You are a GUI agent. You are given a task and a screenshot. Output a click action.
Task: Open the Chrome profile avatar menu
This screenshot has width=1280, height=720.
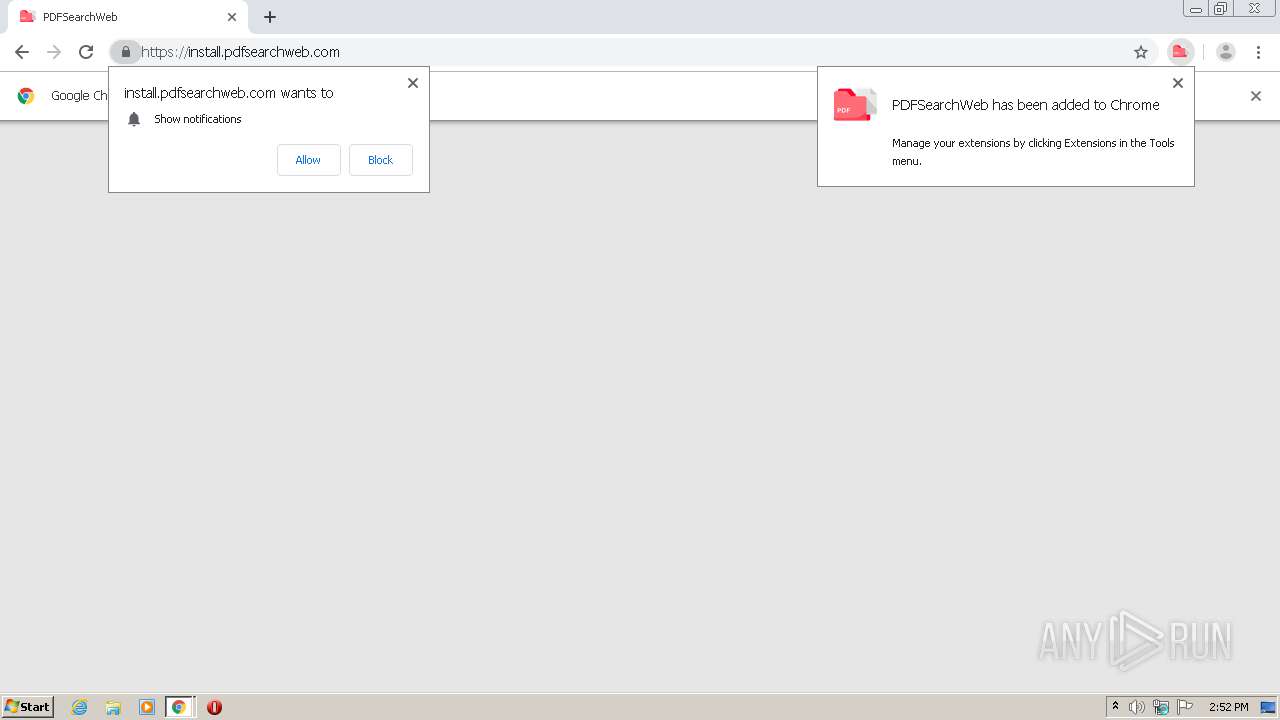(1226, 52)
